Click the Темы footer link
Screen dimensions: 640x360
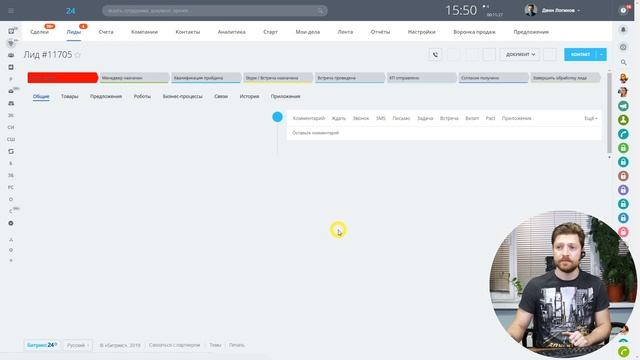click(x=215, y=345)
